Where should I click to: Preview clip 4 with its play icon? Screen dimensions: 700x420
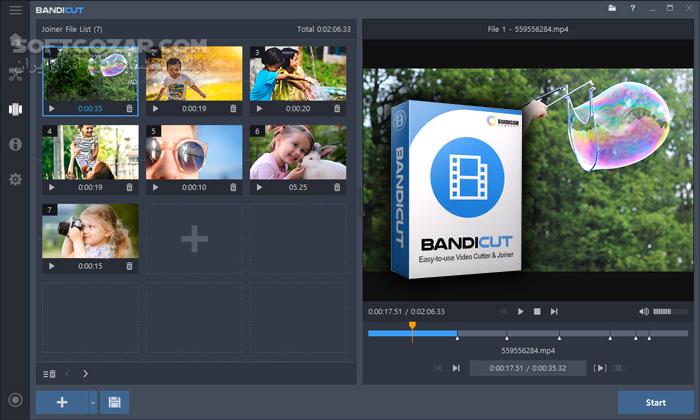pos(52,187)
